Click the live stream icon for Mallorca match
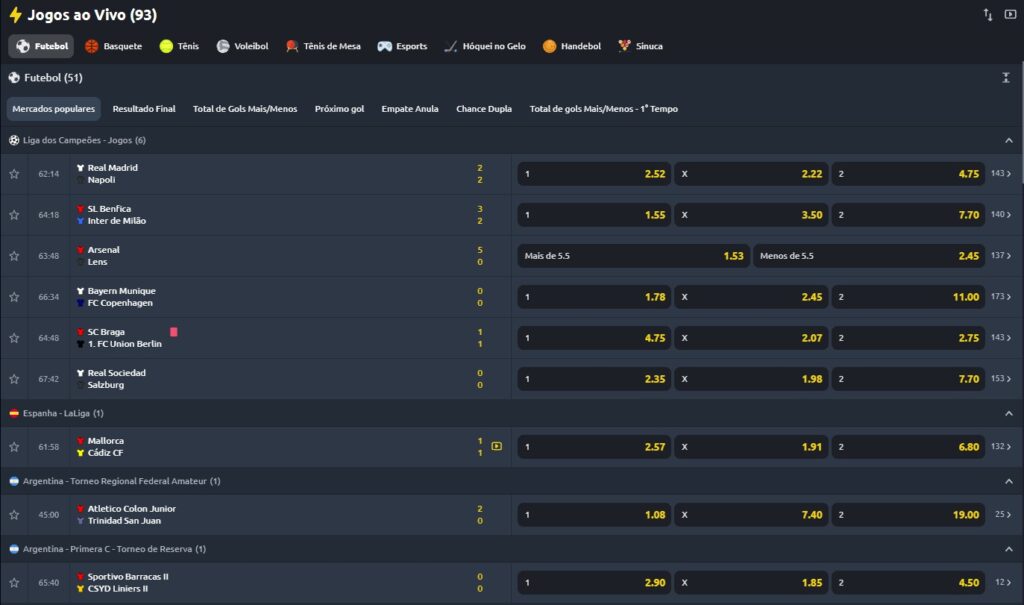 [496, 446]
